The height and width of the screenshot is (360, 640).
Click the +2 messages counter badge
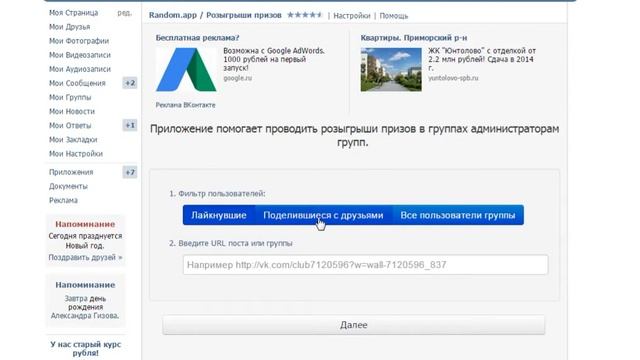coord(130,83)
